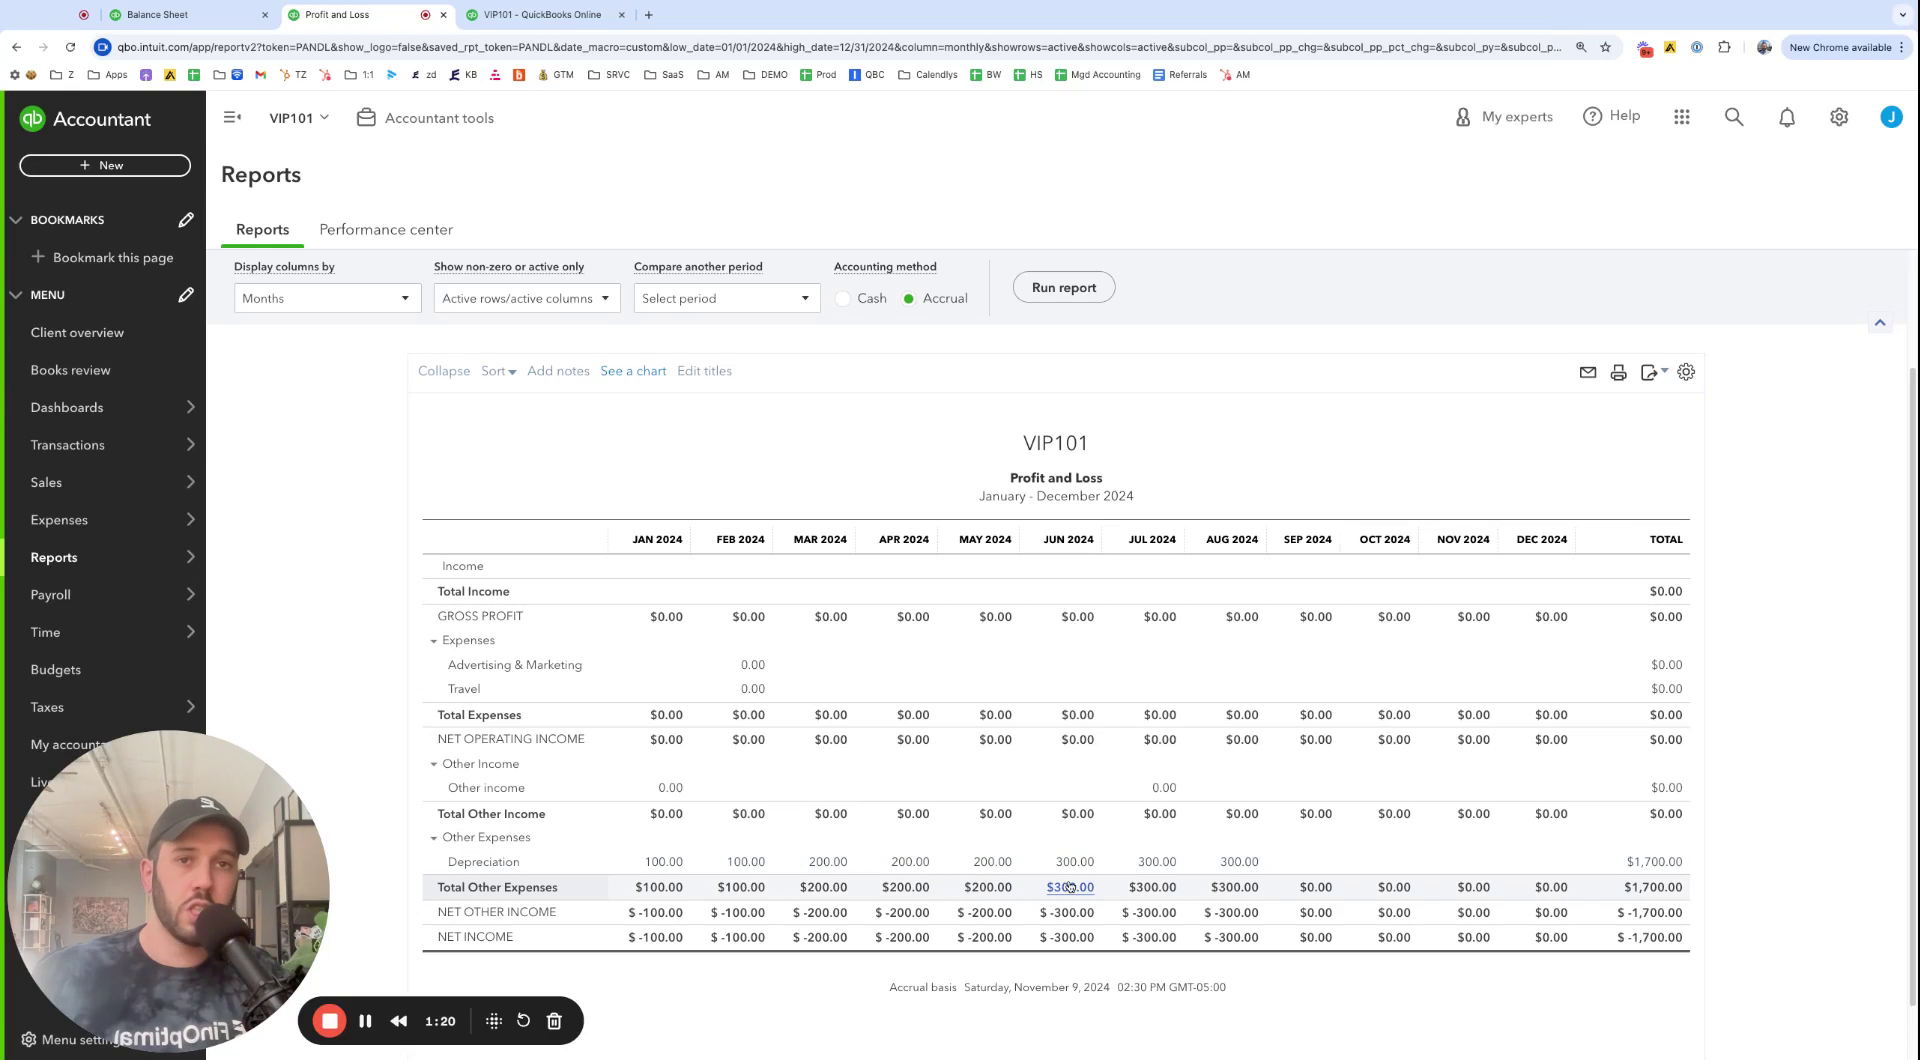
Task: Collapse the left navigation menu icon
Action: (232, 118)
